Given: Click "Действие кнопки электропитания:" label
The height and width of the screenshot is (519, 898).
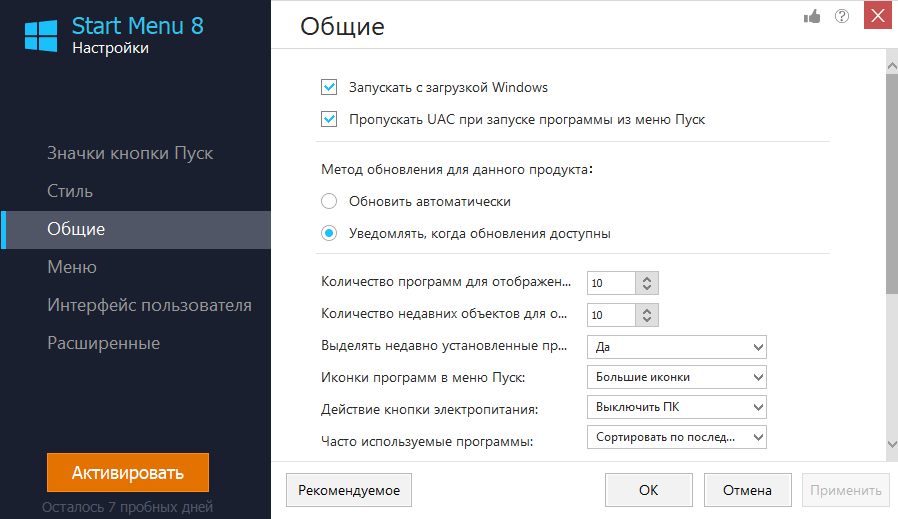Looking at the screenshot, I should (x=430, y=410).
